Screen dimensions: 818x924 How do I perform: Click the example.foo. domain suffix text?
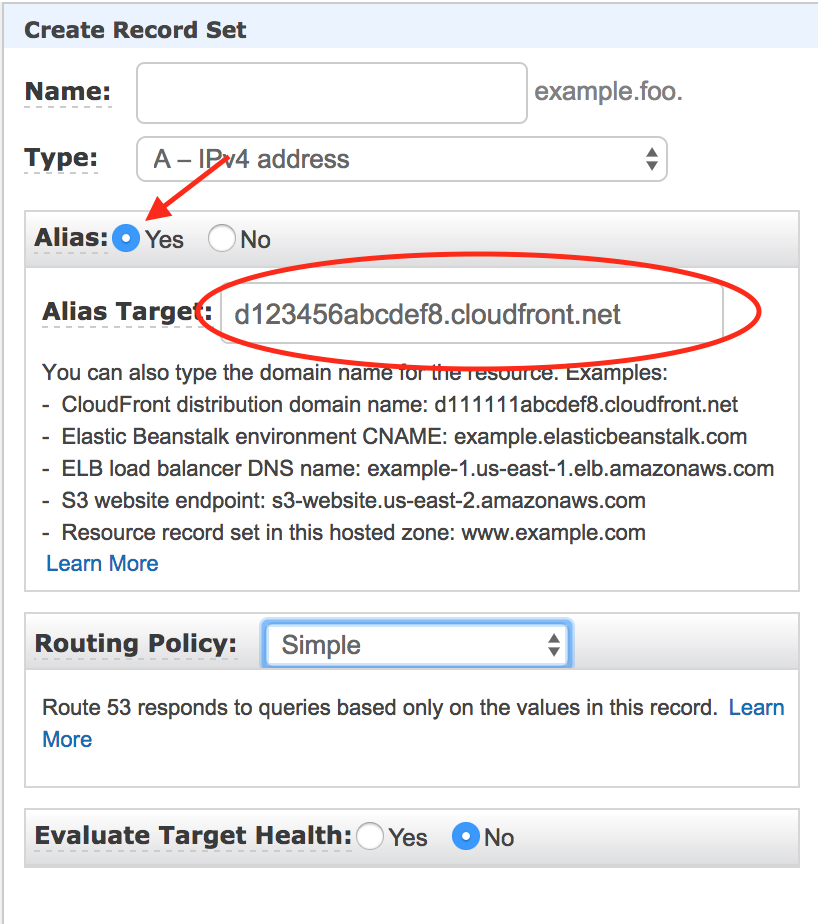pyautogui.click(x=608, y=91)
